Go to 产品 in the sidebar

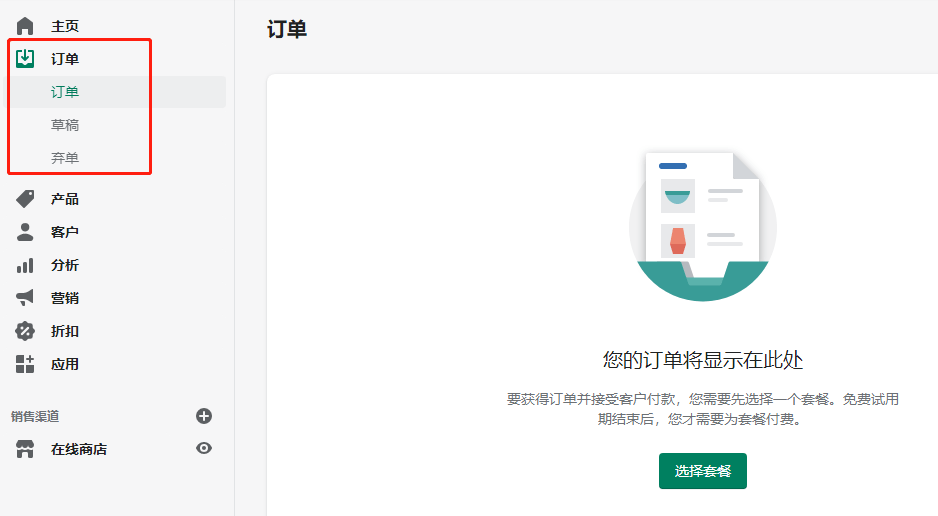(x=65, y=199)
